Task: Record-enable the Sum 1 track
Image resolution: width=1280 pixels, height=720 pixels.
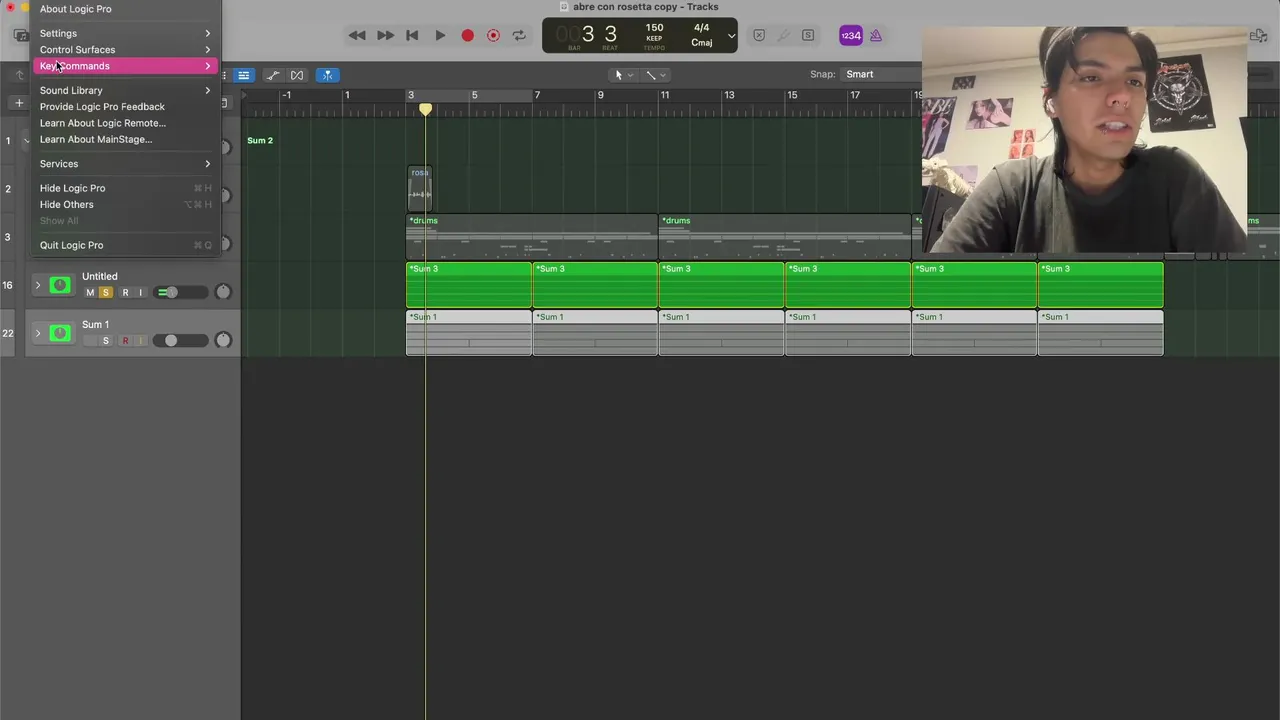Action: 125,341
